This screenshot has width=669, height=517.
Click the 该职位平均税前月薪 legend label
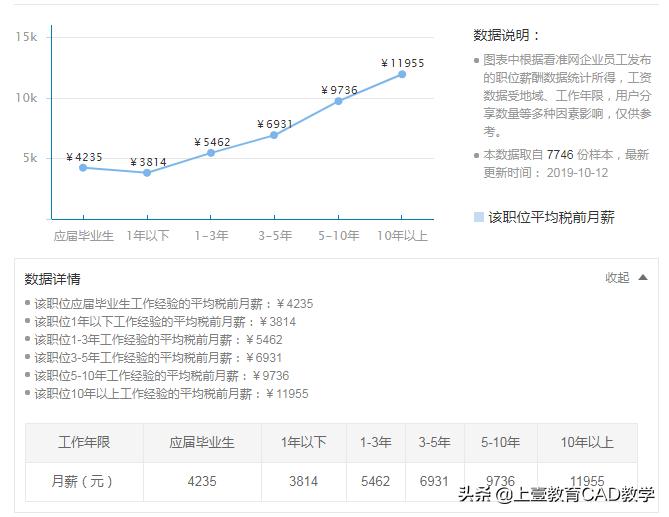(x=551, y=217)
